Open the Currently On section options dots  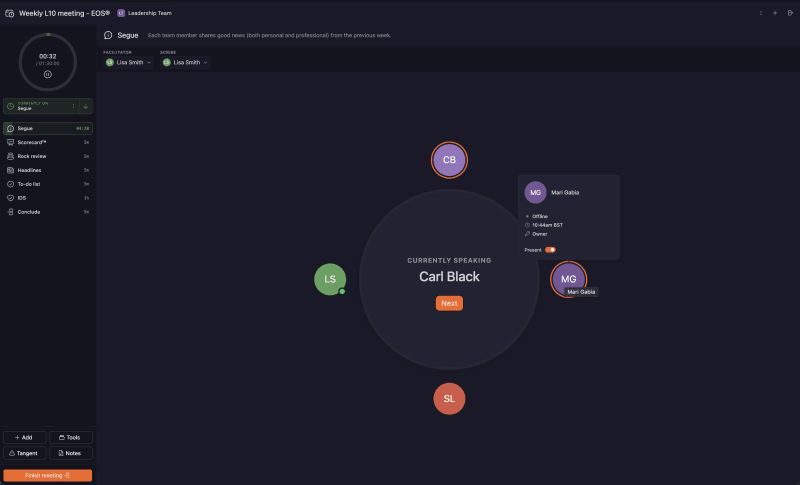(x=73, y=106)
